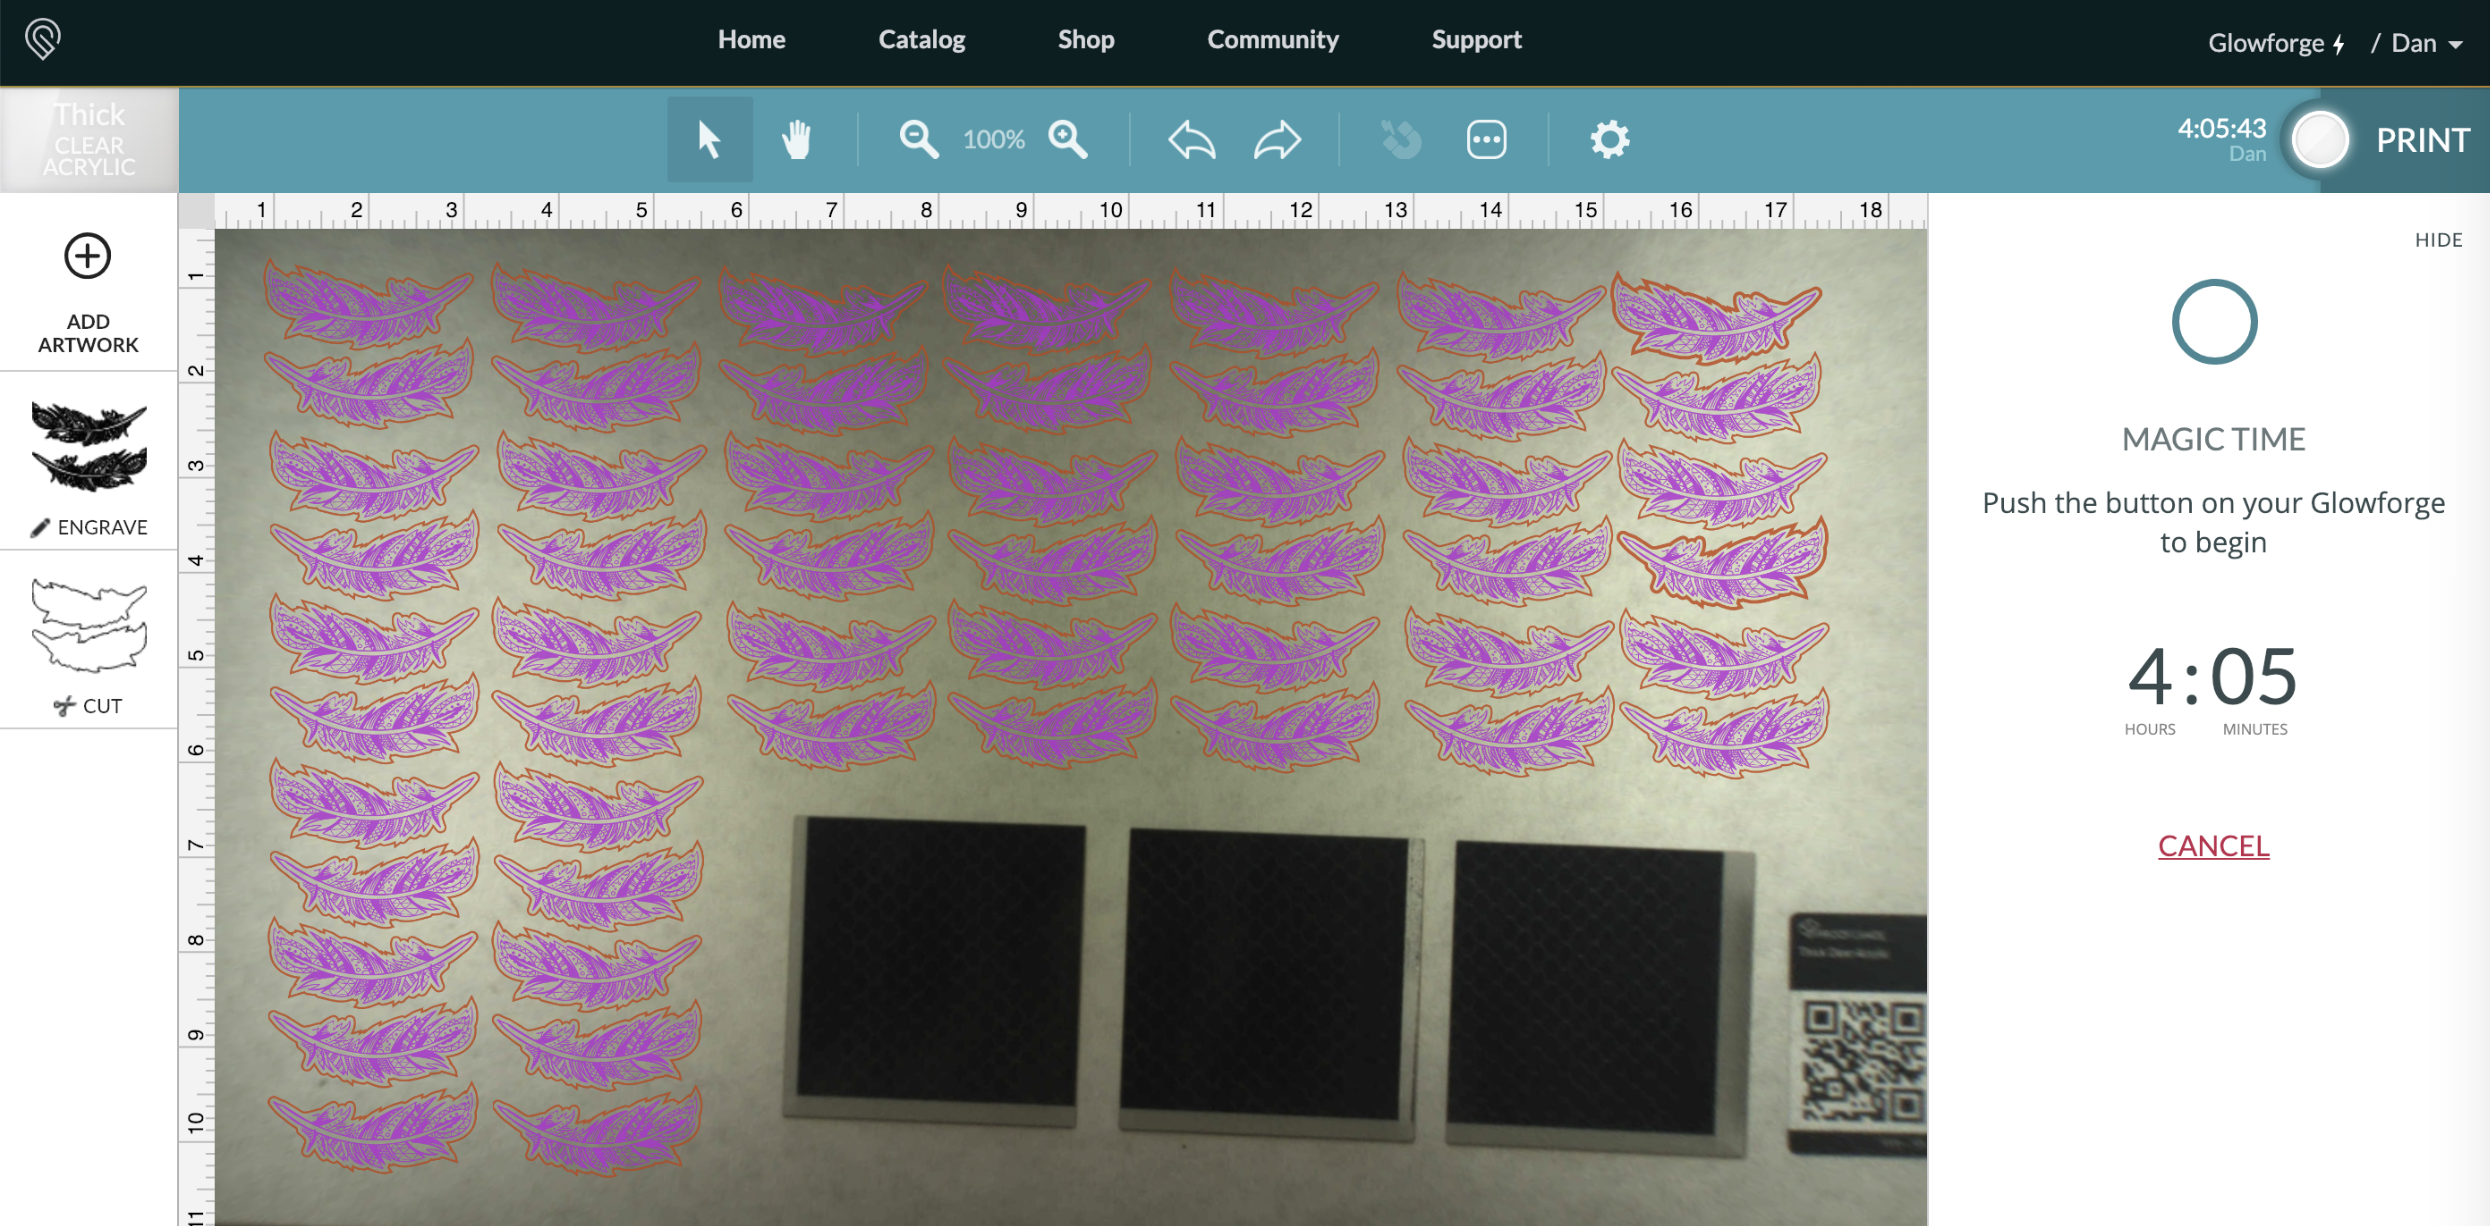Viewport: 2490px width, 1226px height.
Task: Select the Cut outline step thumbnail
Action: (89, 627)
